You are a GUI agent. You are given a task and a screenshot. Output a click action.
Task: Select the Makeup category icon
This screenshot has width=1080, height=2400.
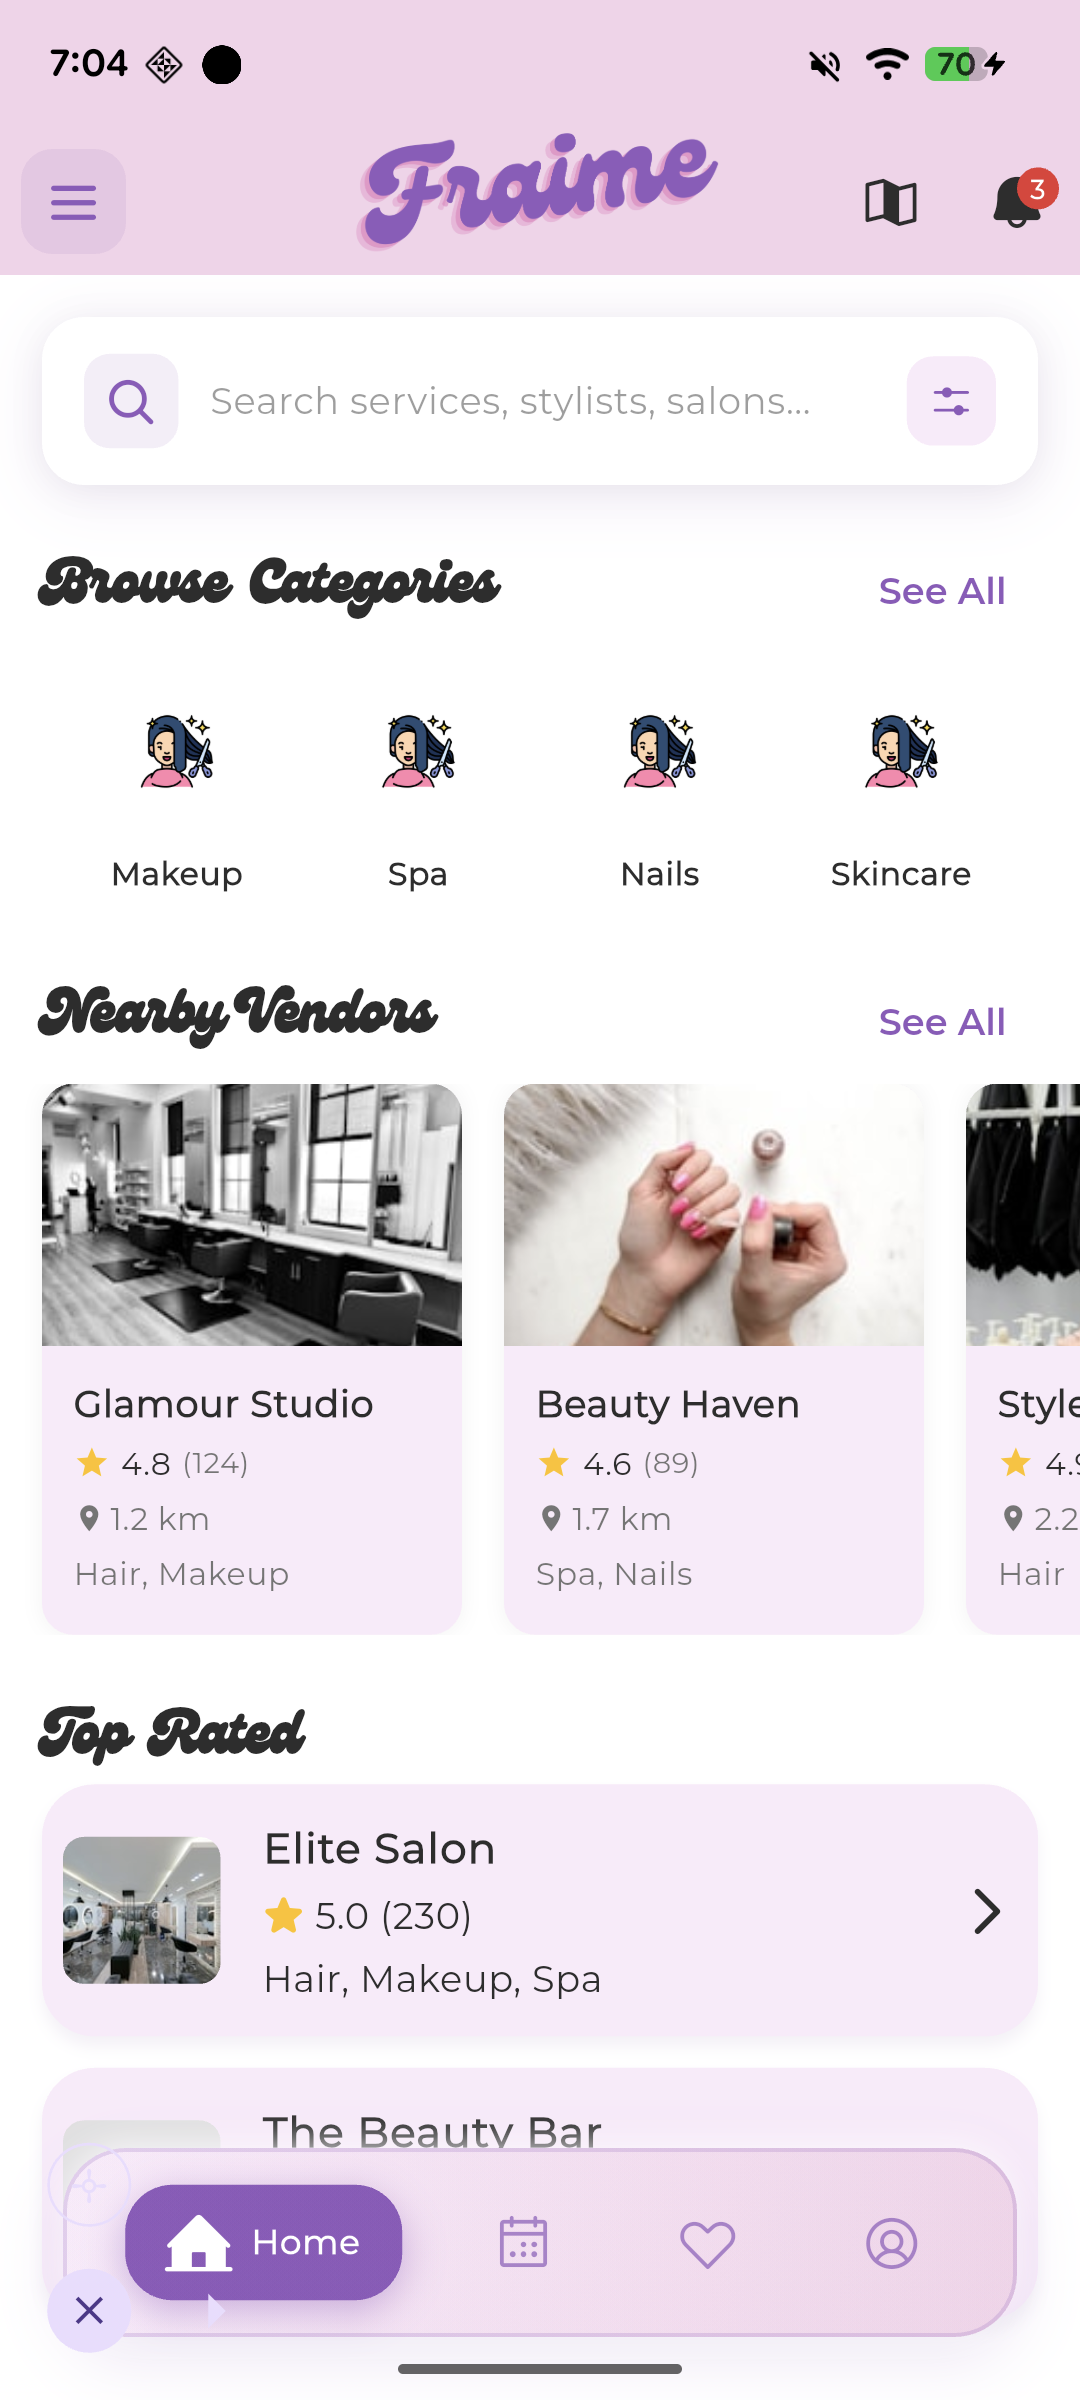[177, 751]
